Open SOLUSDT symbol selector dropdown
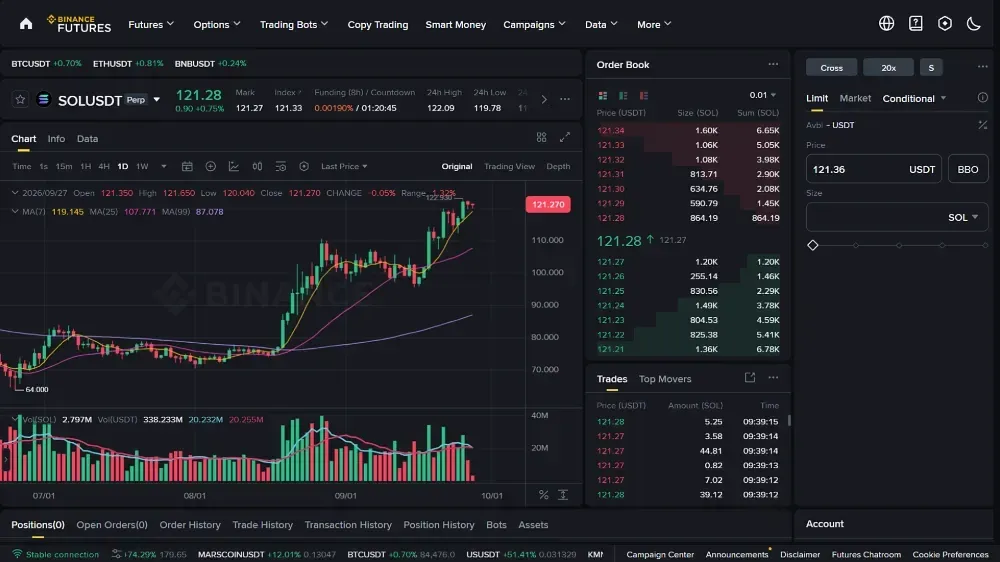The image size is (1000, 562). (x=156, y=100)
